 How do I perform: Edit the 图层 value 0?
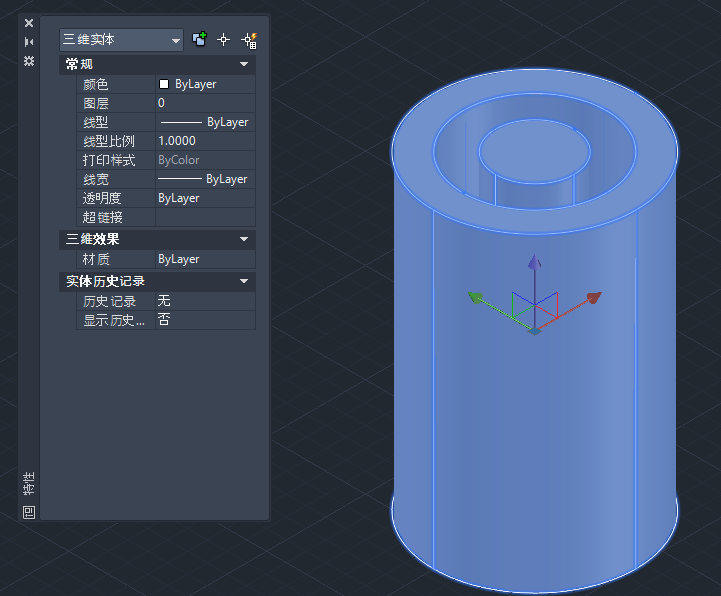[x=206, y=103]
